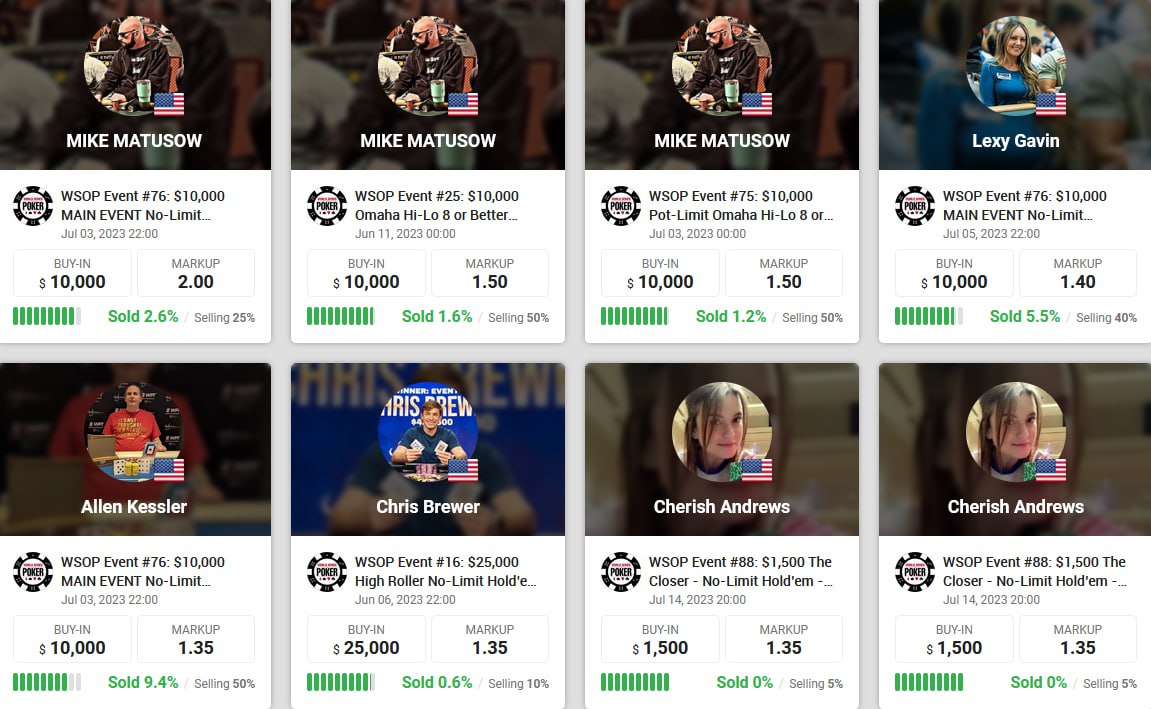Click WSOP poker chip icon on Matusow Event #76 card

(33, 206)
